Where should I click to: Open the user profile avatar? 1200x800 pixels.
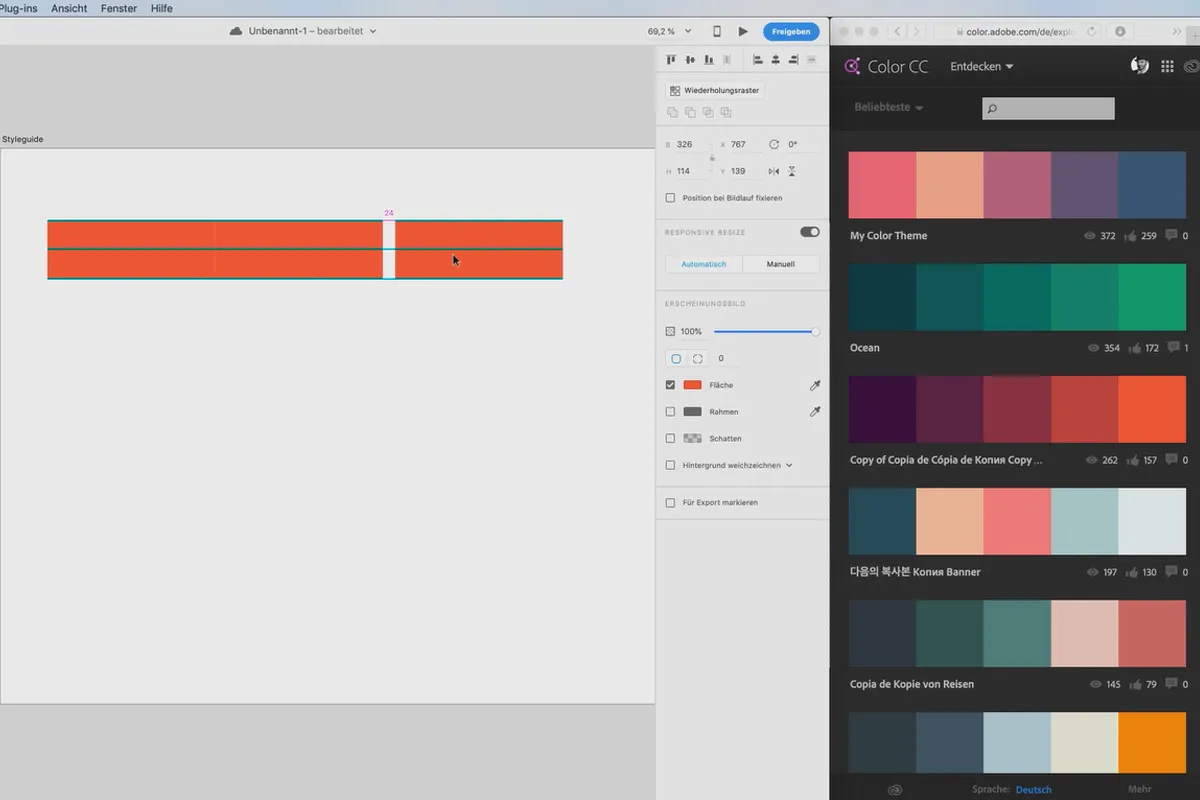[x=1139, y=66]
